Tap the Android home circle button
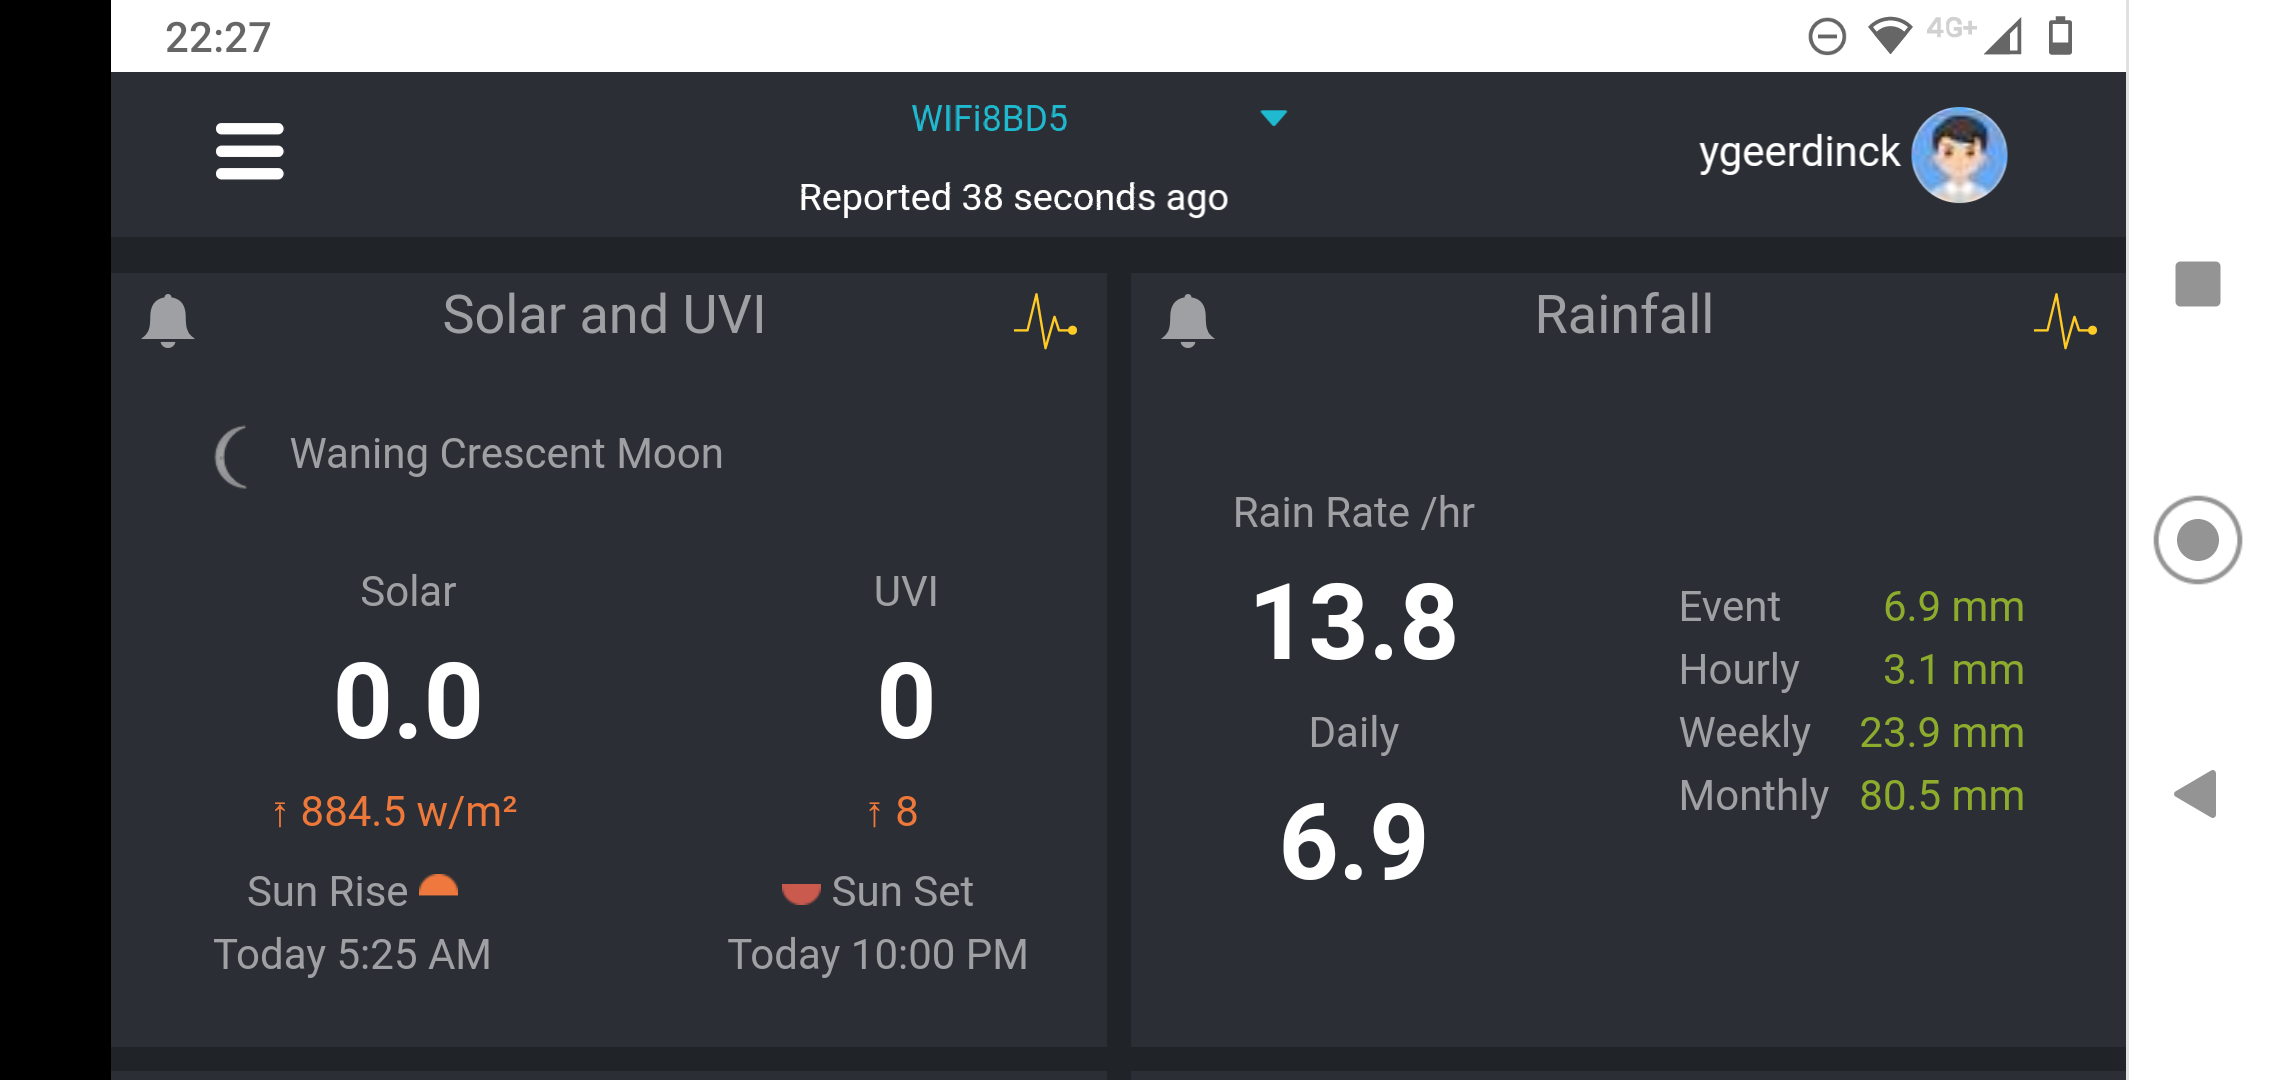 tap(2197, 540)
